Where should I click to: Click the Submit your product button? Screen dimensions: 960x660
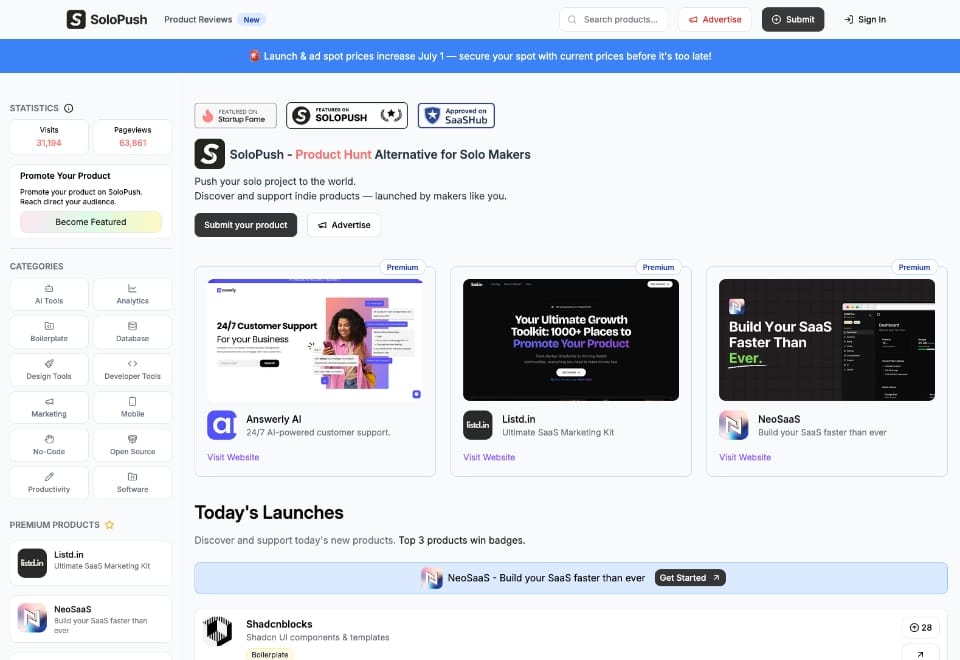[x=246, y=225]
